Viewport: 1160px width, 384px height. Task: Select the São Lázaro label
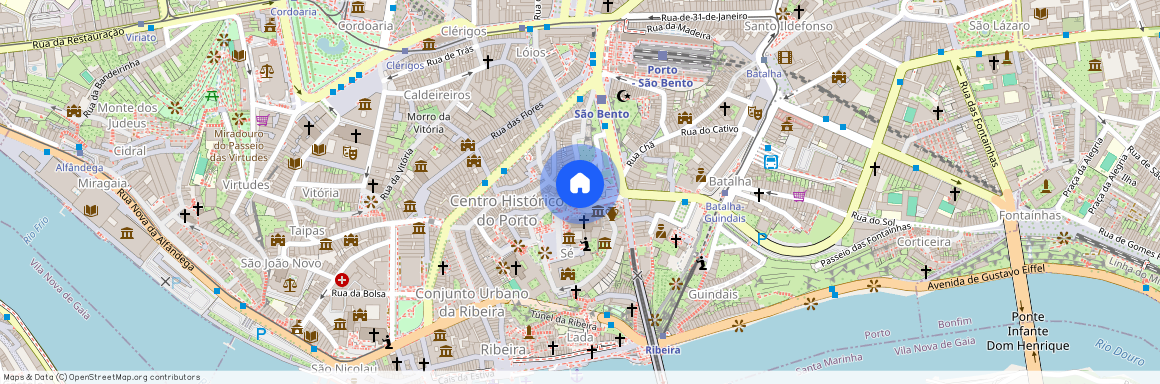pos(999,25)
